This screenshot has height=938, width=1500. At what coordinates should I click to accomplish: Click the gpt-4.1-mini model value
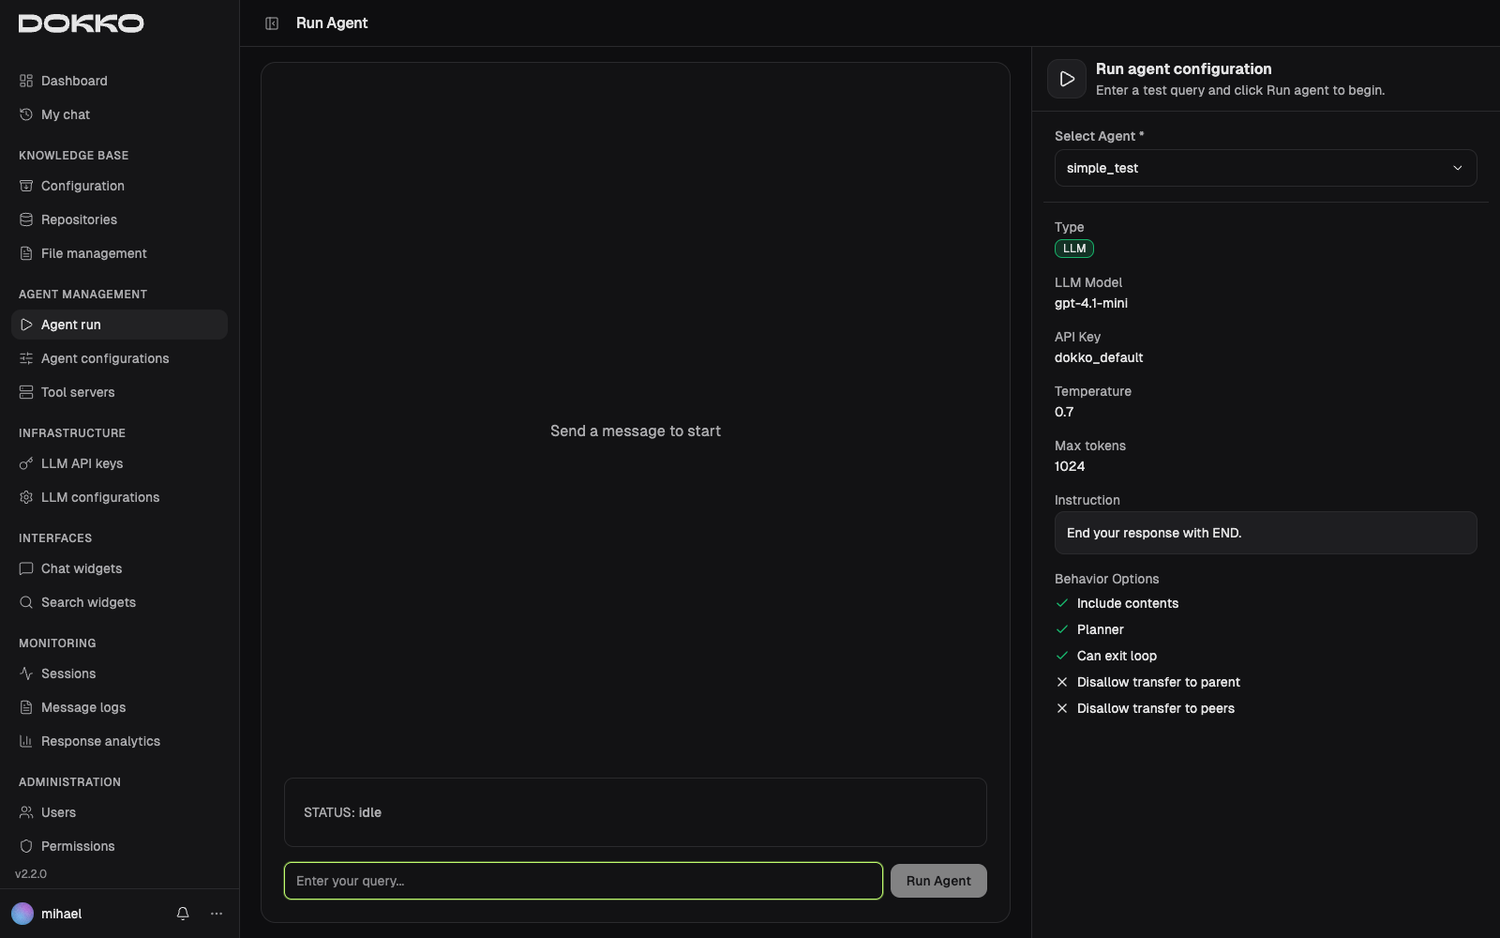tap(1091, 303)
